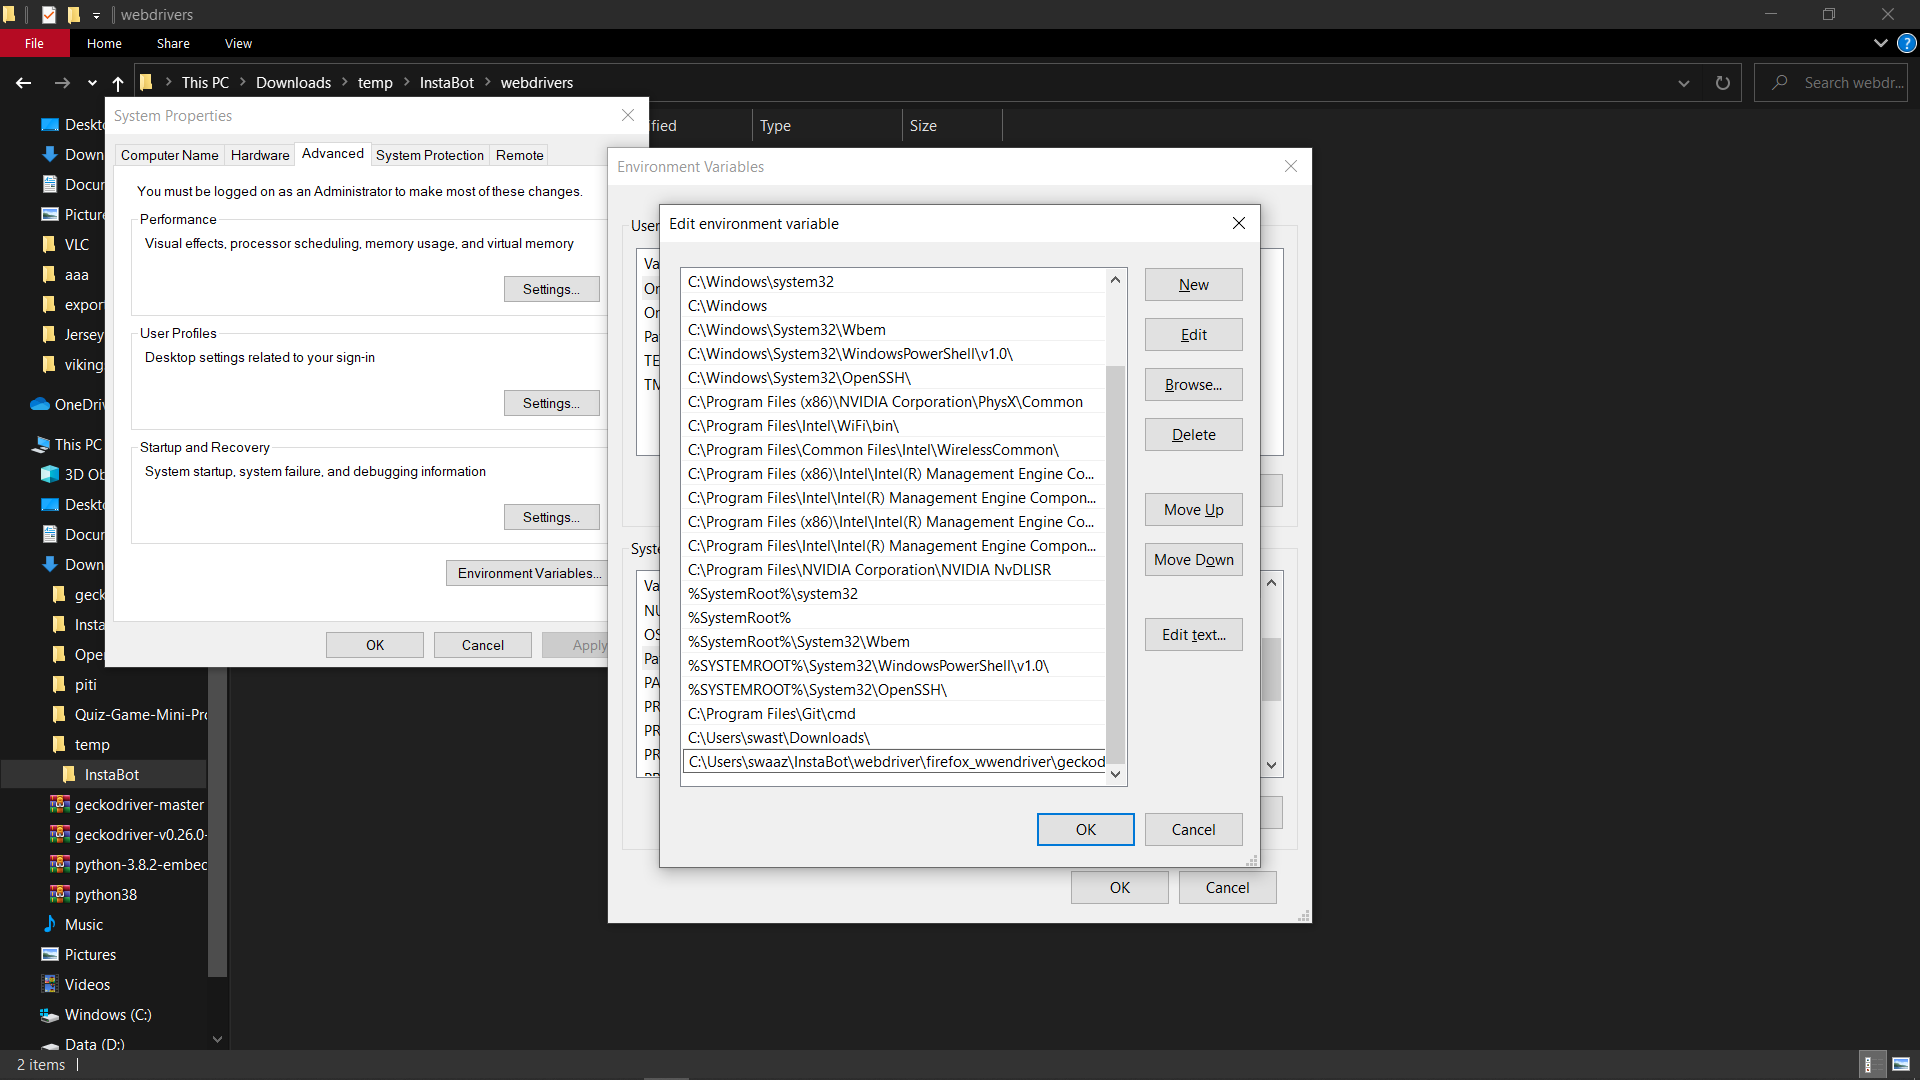Click the Refresh icon in the address bar

point(1722,83)
